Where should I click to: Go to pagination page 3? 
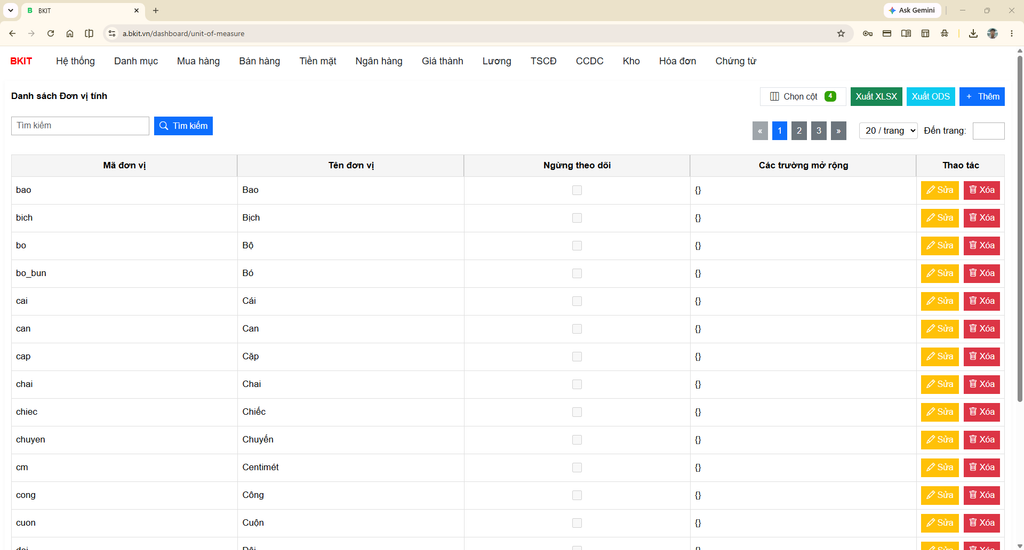(818, 131)
